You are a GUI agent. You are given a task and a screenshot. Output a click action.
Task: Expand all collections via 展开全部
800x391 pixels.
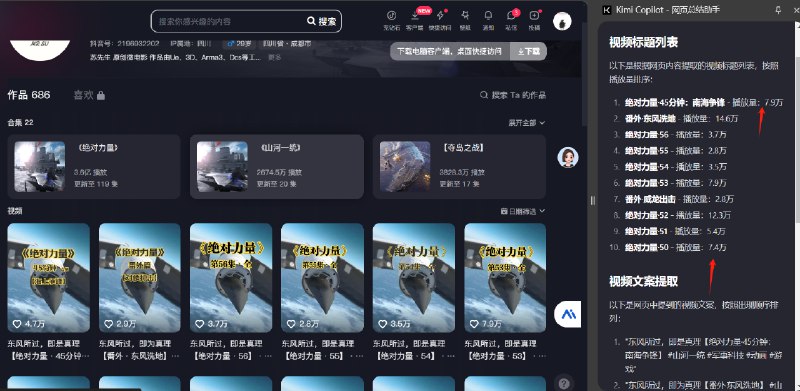526,123
